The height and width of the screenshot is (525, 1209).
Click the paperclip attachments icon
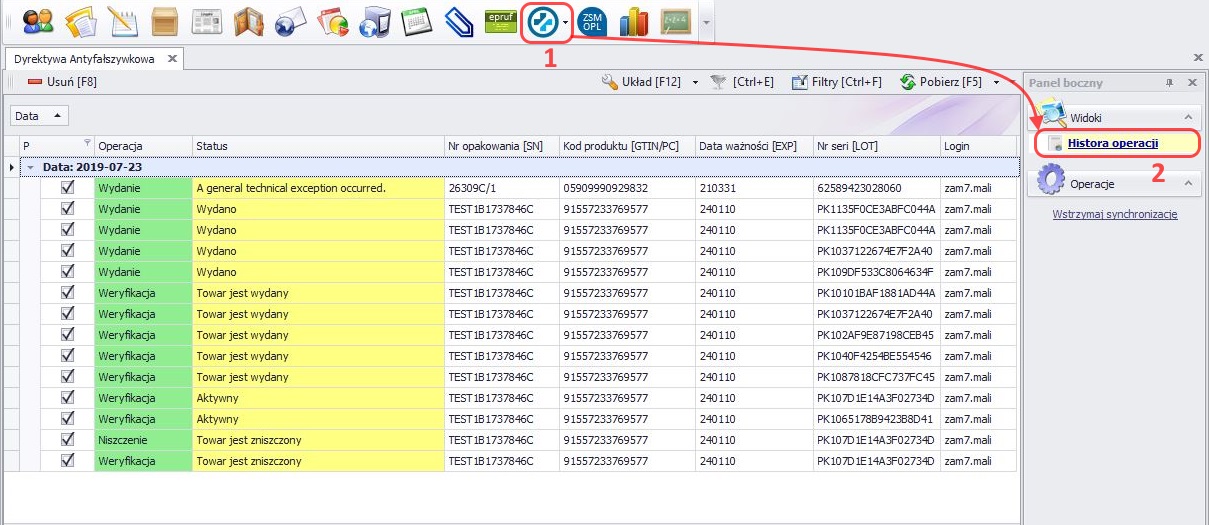click(x=457, y=21)
